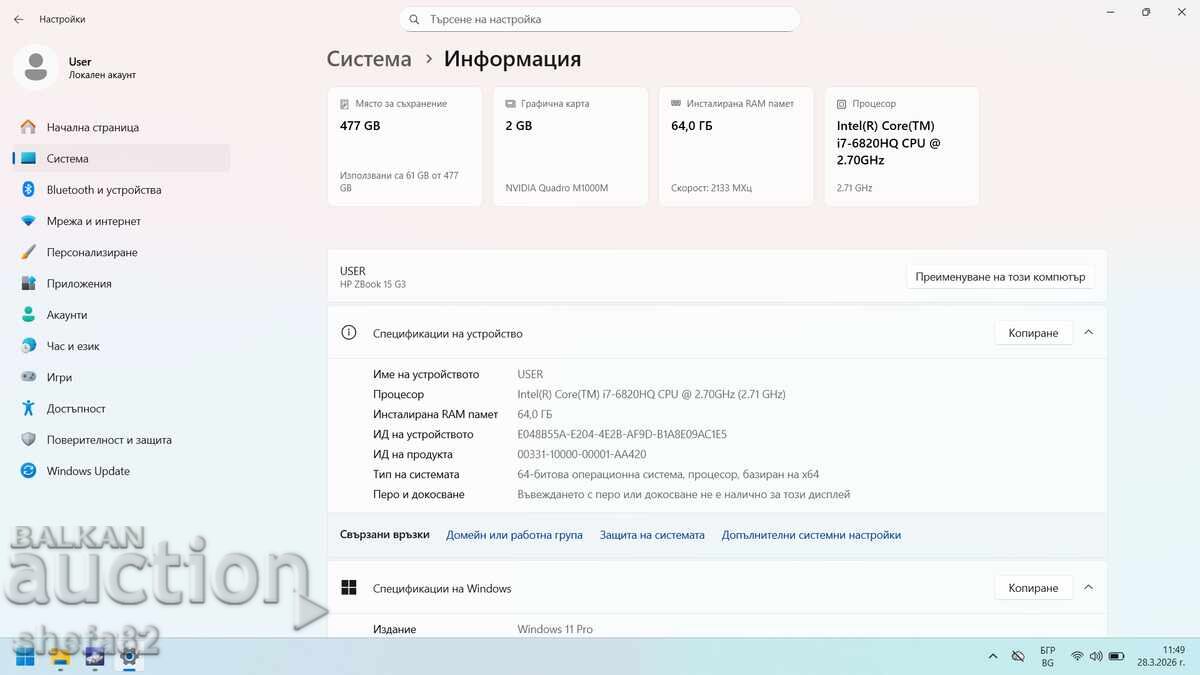The width and height of the screenshot is (1200, 675).
Task: Open the Процесор info card
Action: [902, 146]
